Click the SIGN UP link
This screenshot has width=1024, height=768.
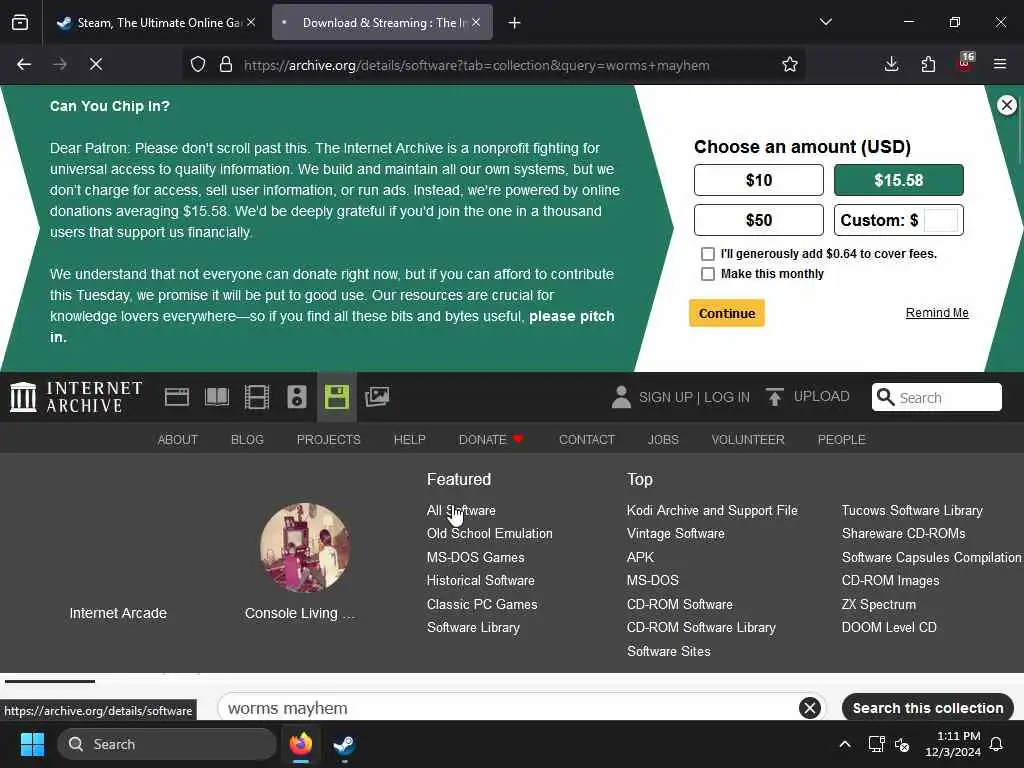[665, 397]
